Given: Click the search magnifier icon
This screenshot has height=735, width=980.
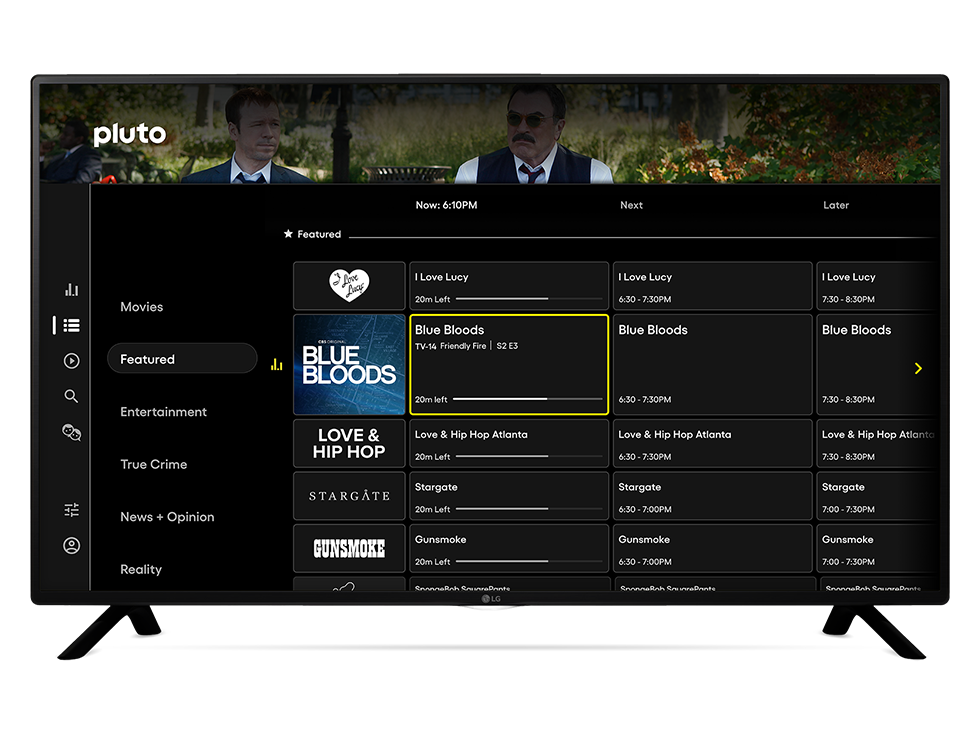Looking at the screenshot, I should [71, 397].
